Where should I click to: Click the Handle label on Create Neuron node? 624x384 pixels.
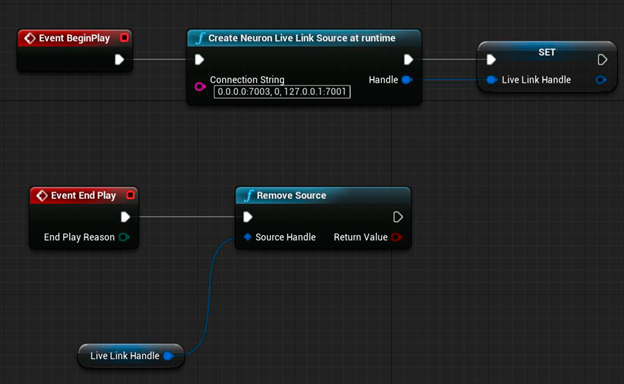[x=383, y=80]
